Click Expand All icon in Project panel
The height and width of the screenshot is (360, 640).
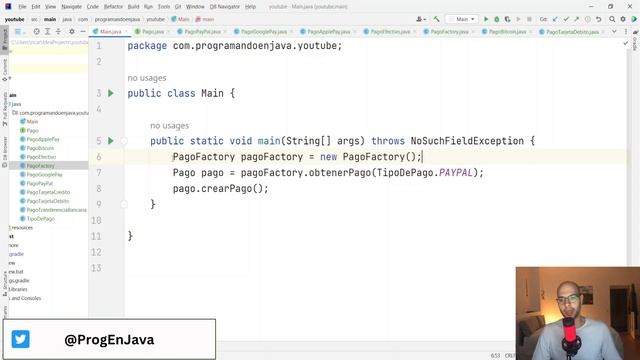(47, 31)
